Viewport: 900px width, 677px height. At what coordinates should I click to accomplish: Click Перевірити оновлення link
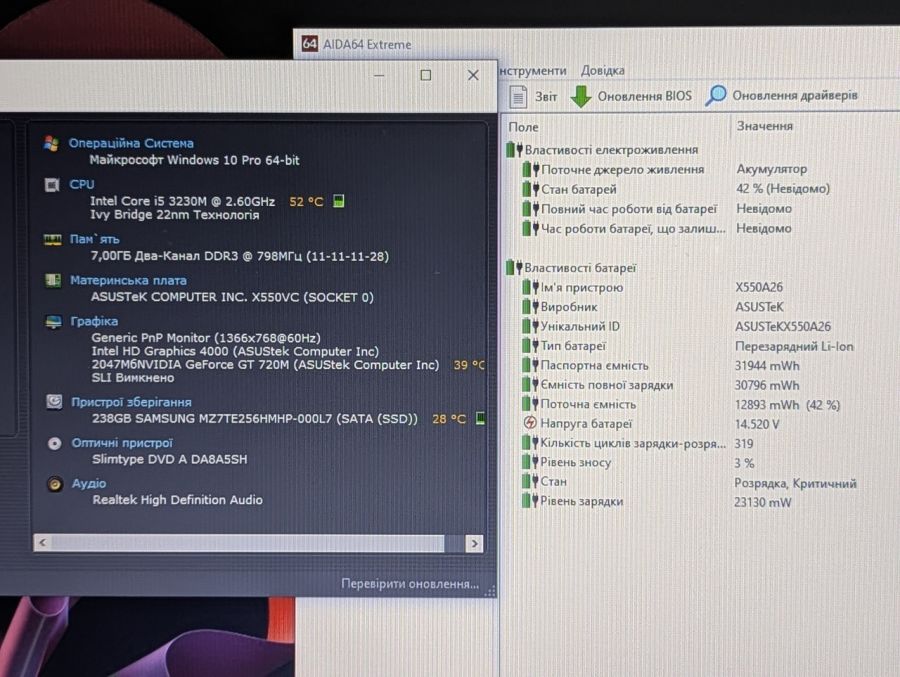(410, 583)
